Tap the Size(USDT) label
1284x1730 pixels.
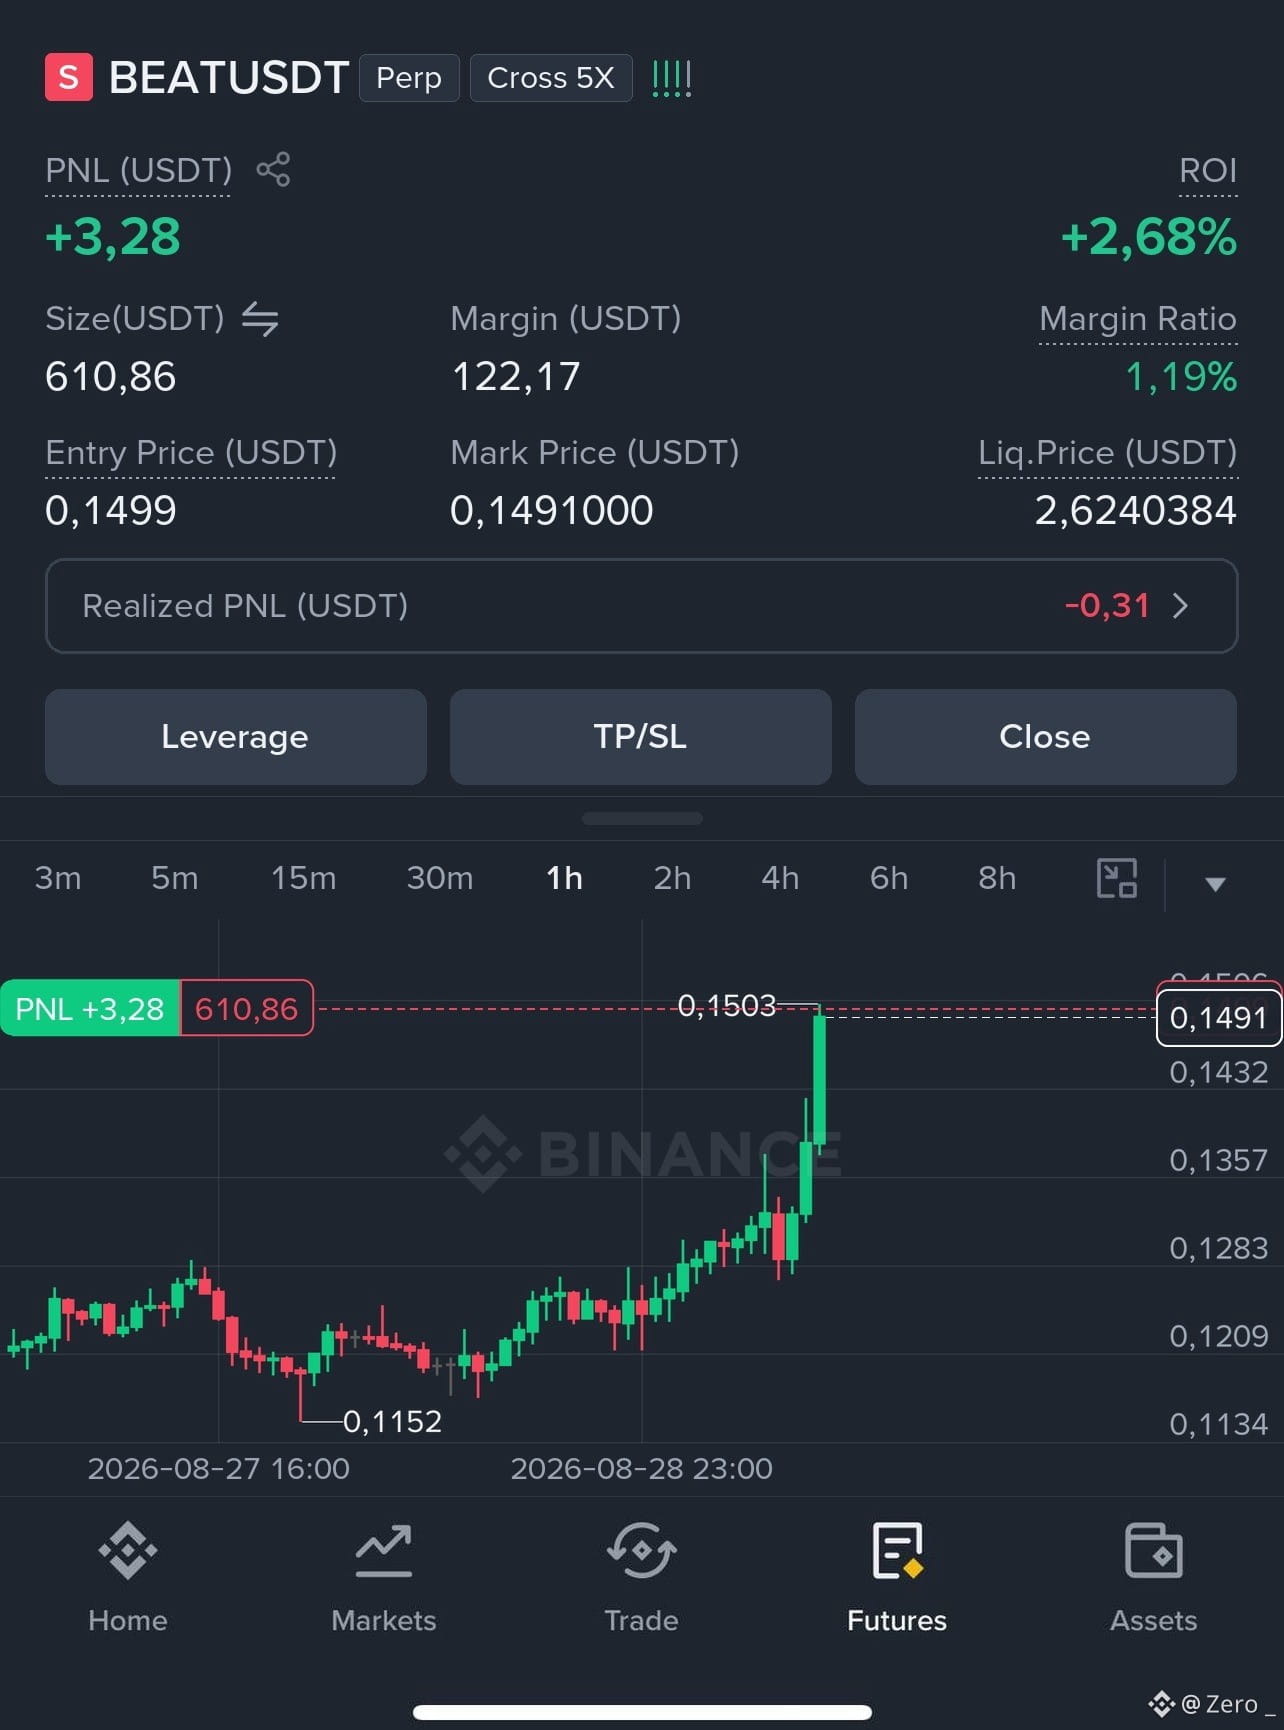click(x=135, y=319)
